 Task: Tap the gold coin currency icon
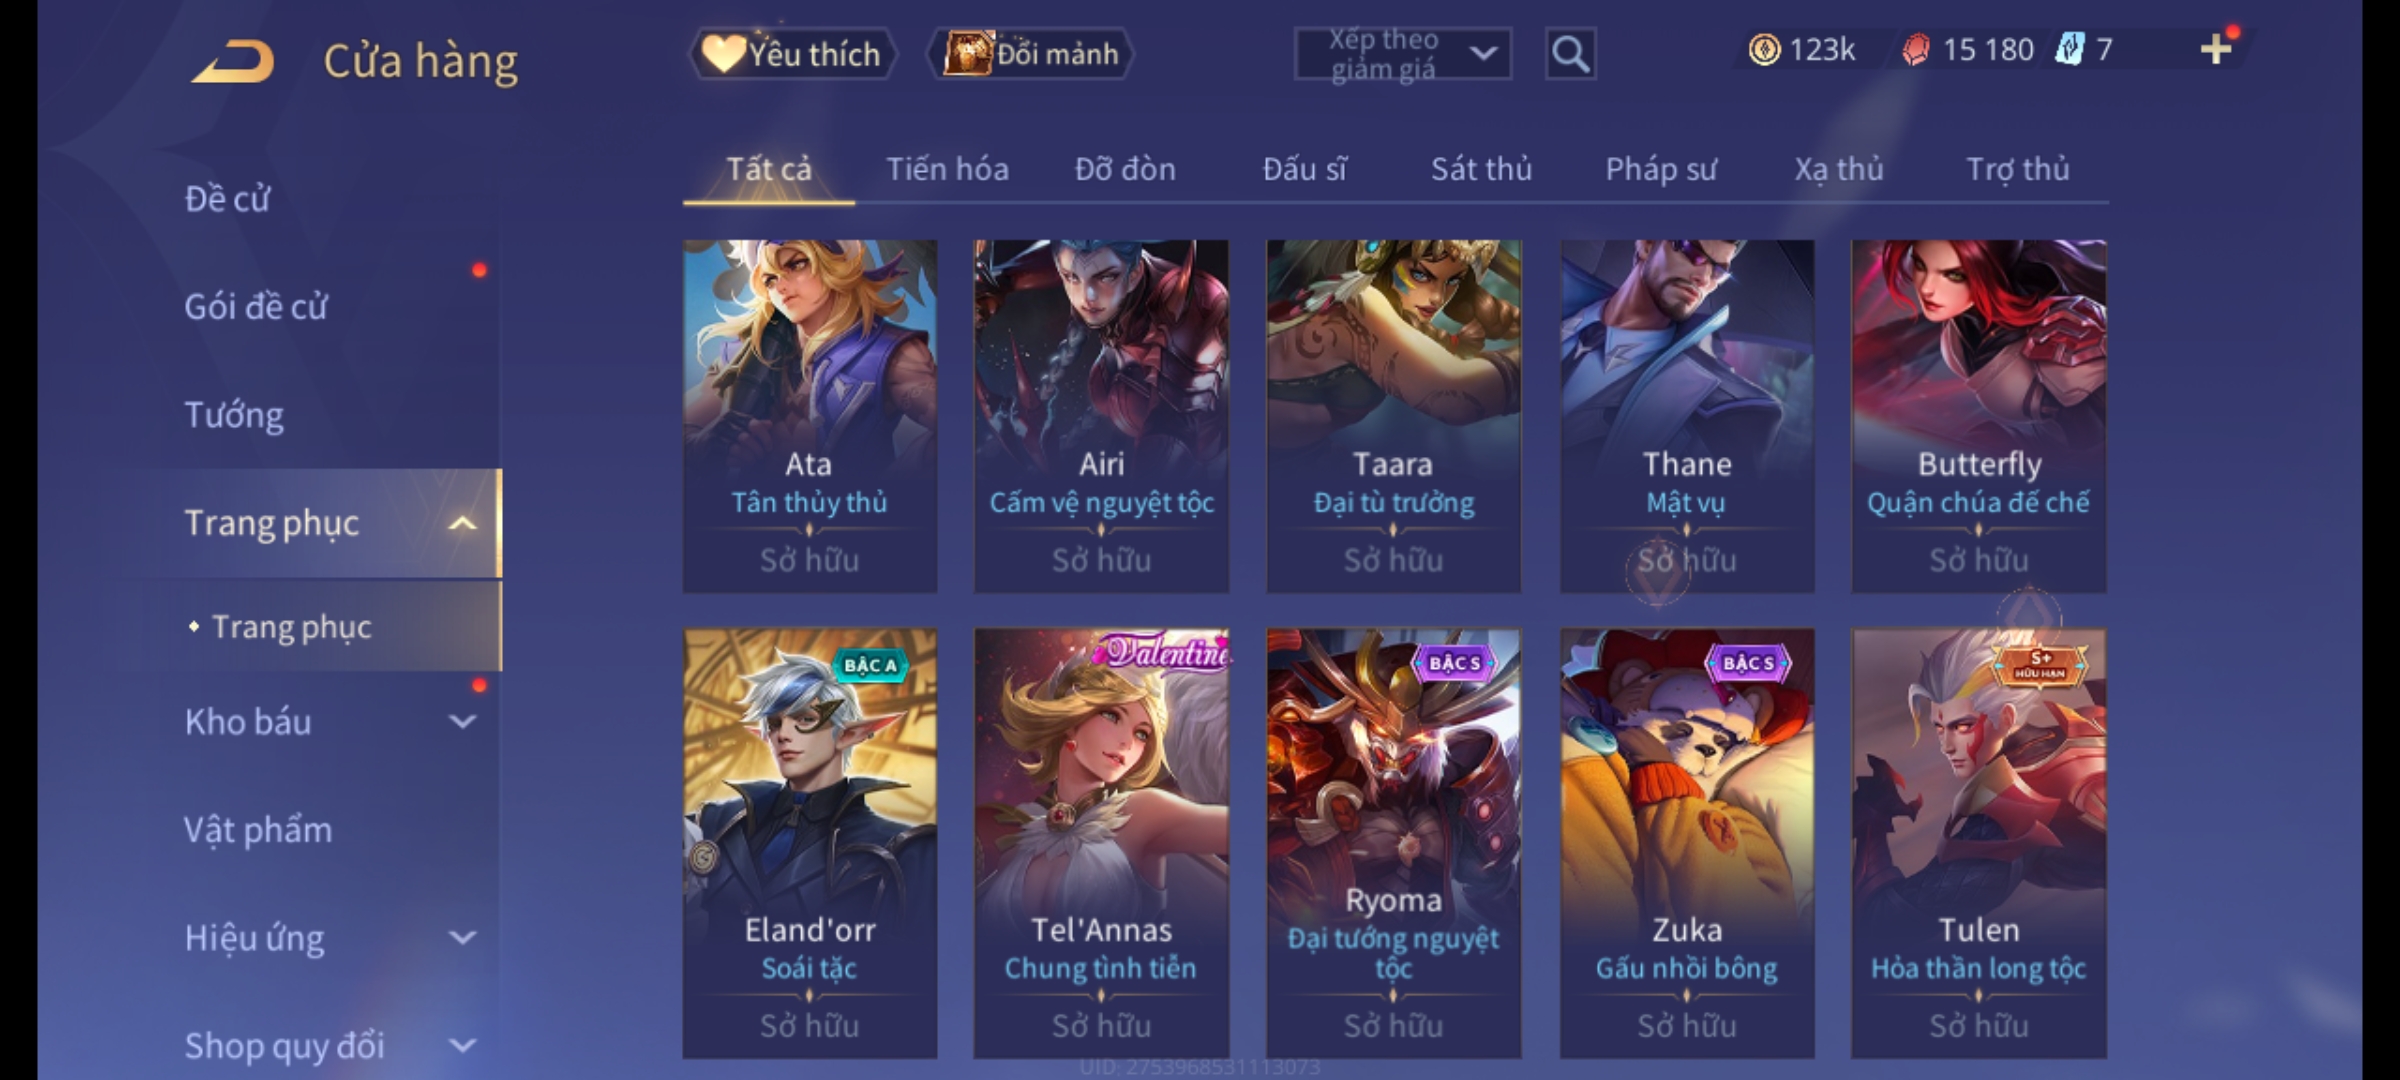(x=1764, y=49)
